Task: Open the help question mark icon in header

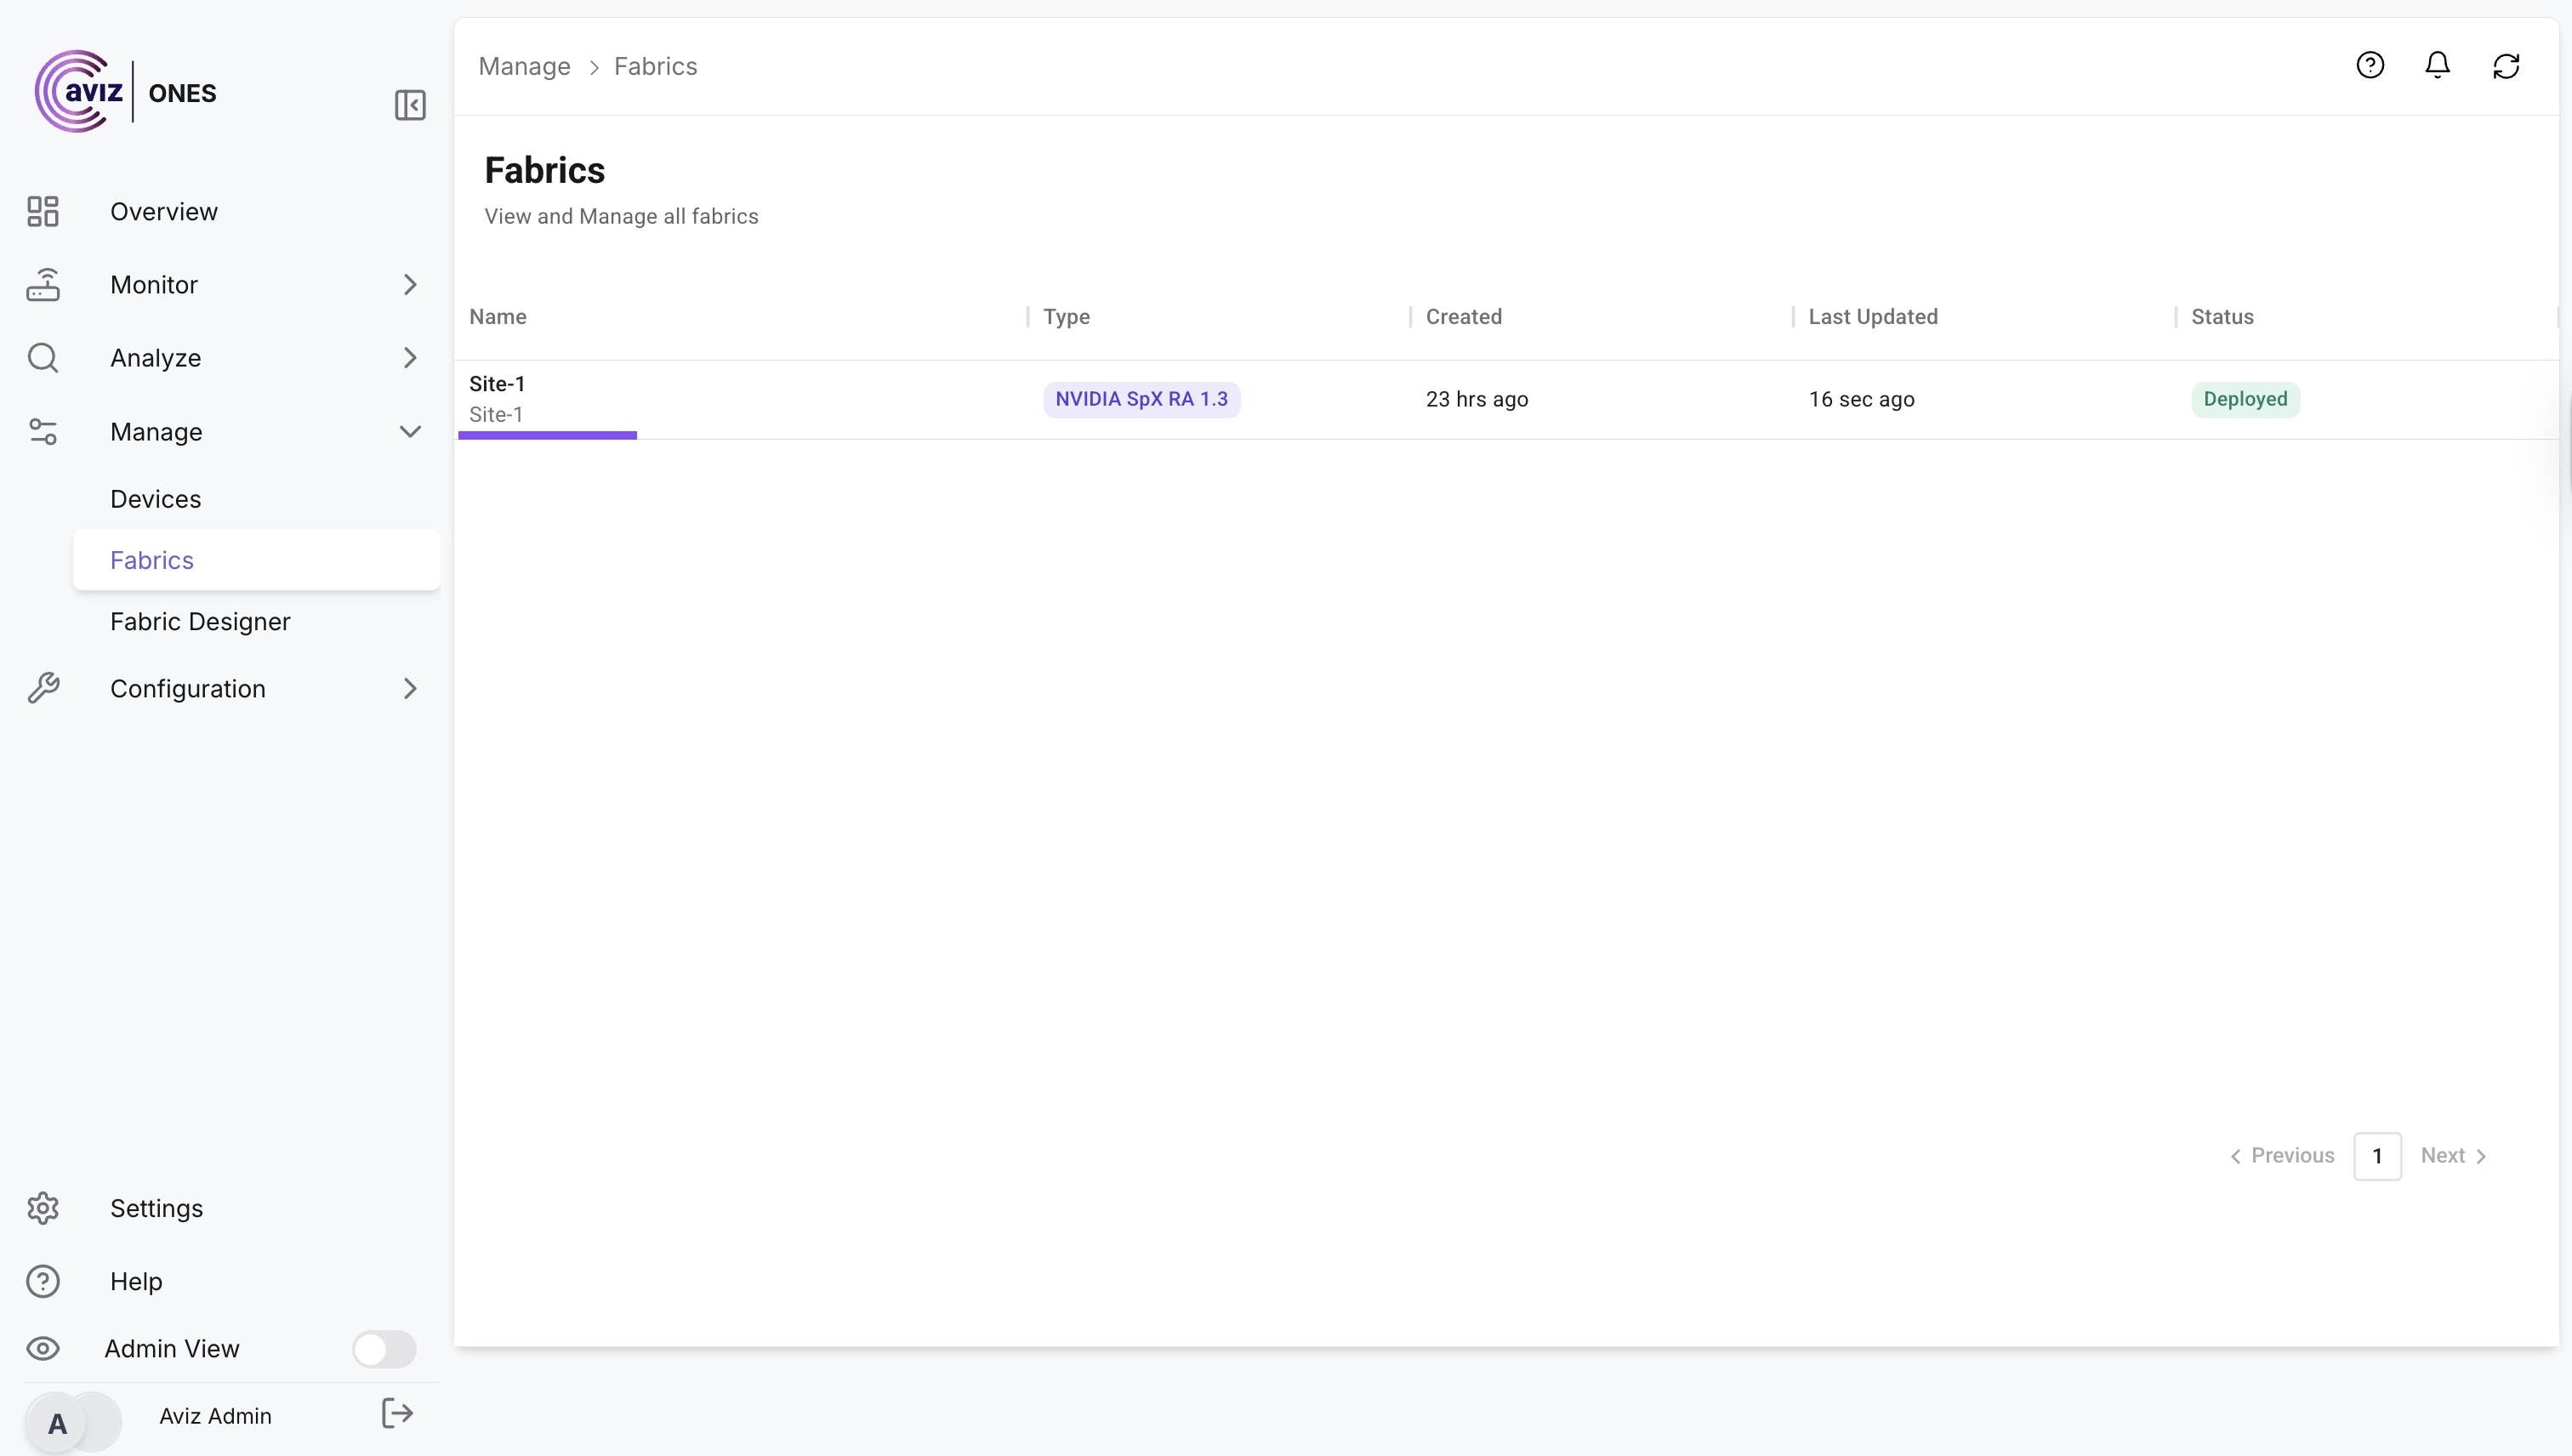Action: coord(2370,66)
